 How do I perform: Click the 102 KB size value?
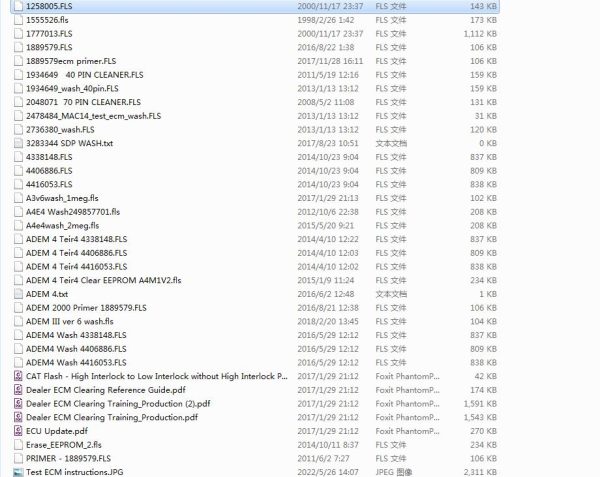pos(484,198)
